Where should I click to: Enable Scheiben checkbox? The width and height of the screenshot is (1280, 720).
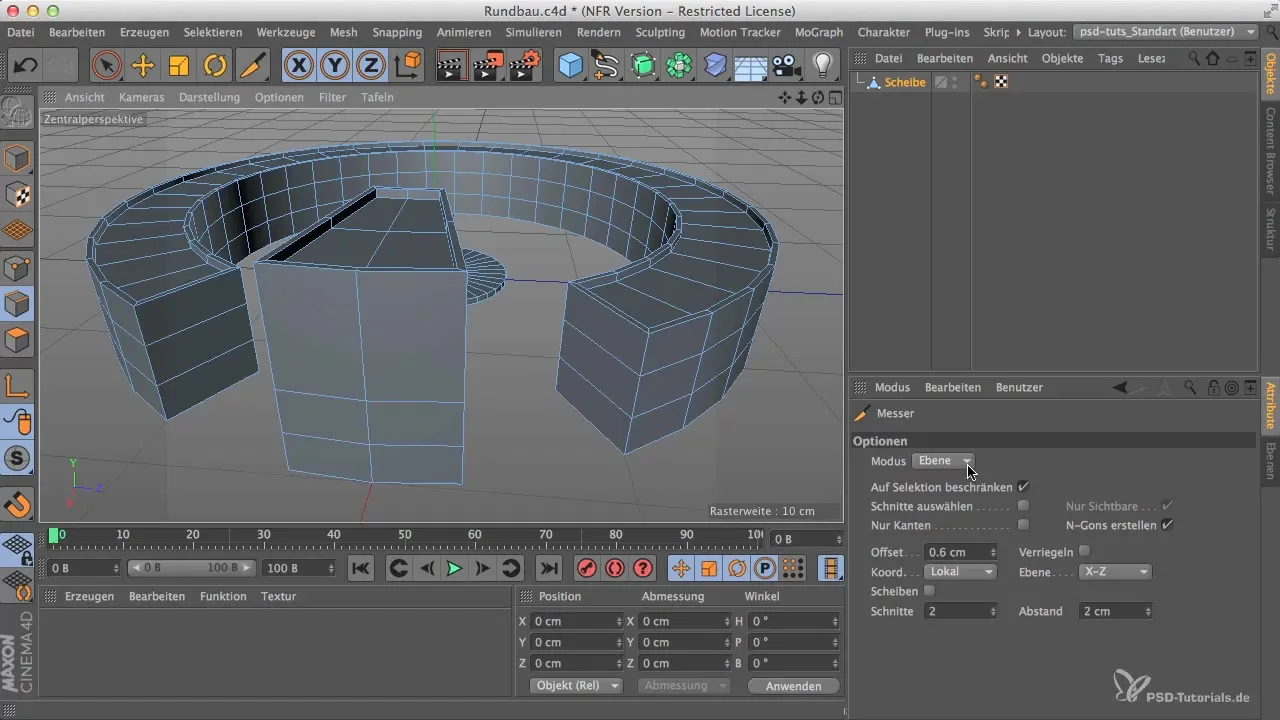(929, 591)
